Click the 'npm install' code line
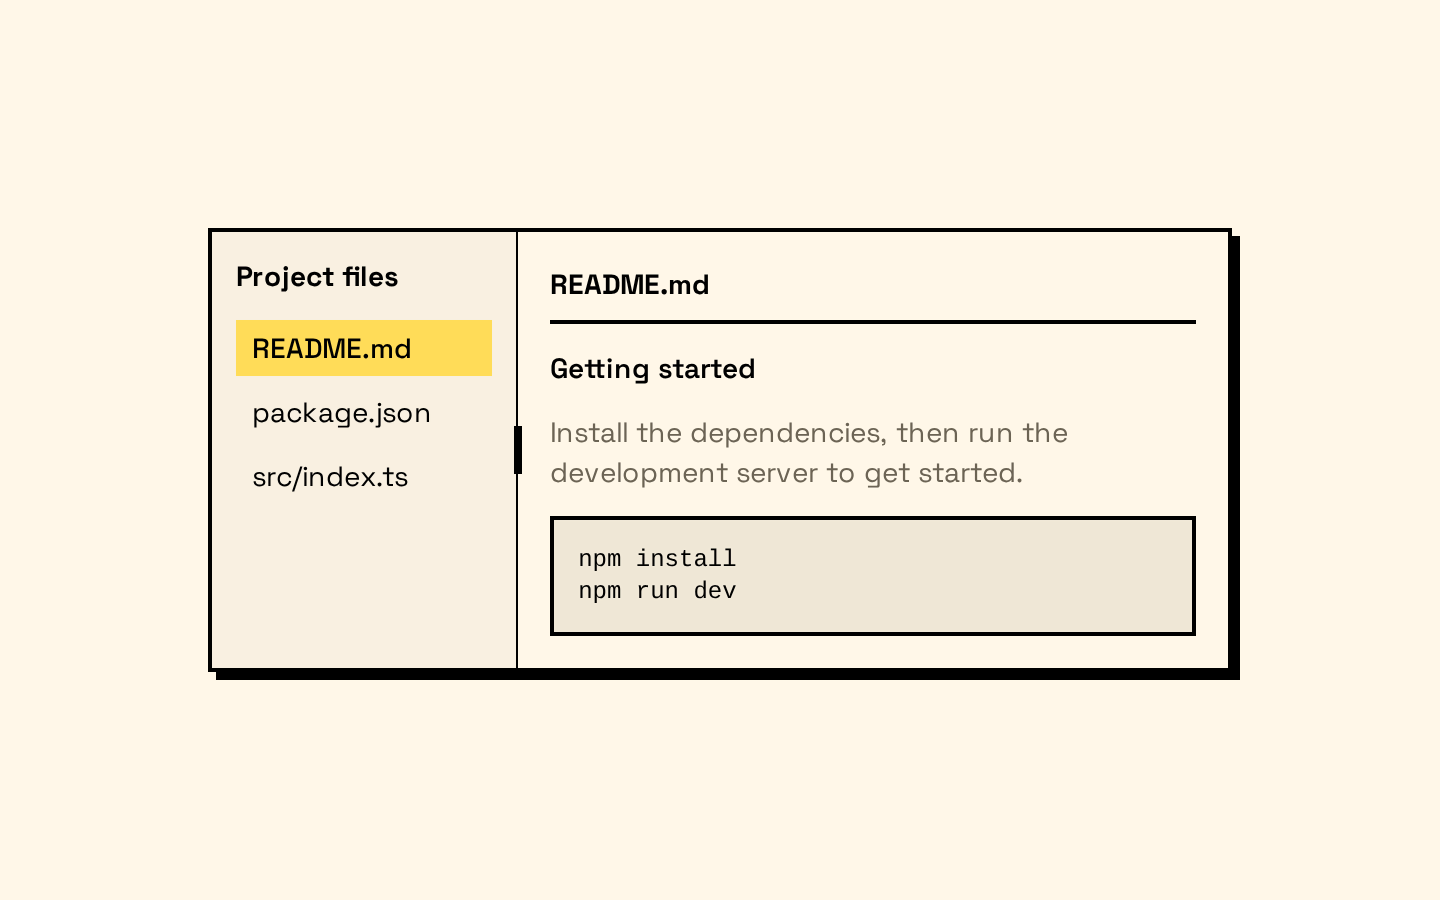Screen dimensions: 1440x900 coord(657,558)
